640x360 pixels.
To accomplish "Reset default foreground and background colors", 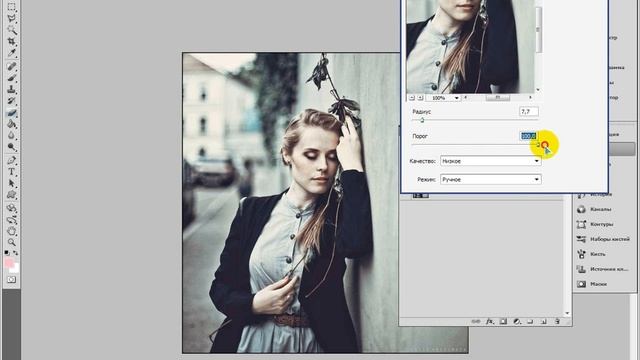I will click(7, 253).
